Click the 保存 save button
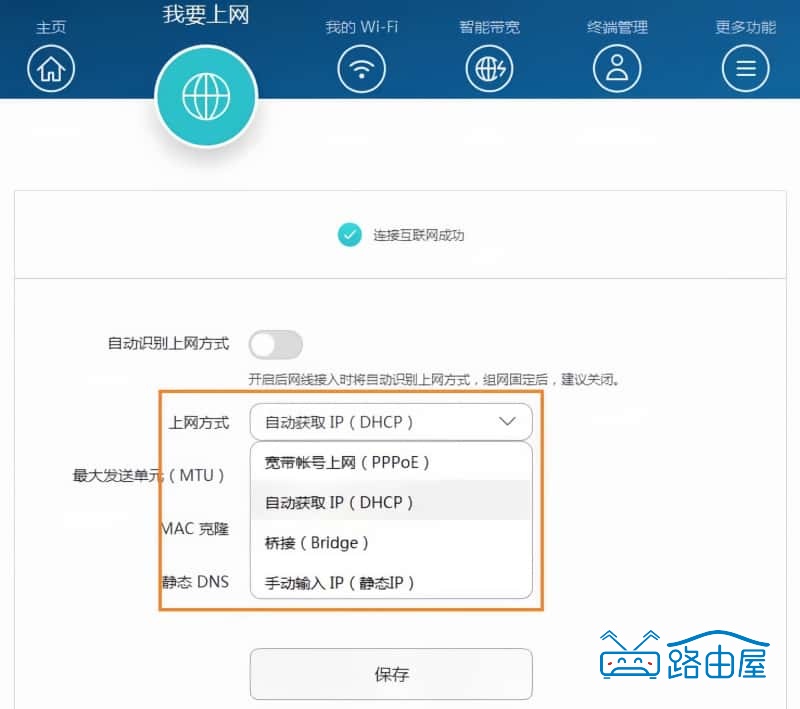 coord(391,674)
